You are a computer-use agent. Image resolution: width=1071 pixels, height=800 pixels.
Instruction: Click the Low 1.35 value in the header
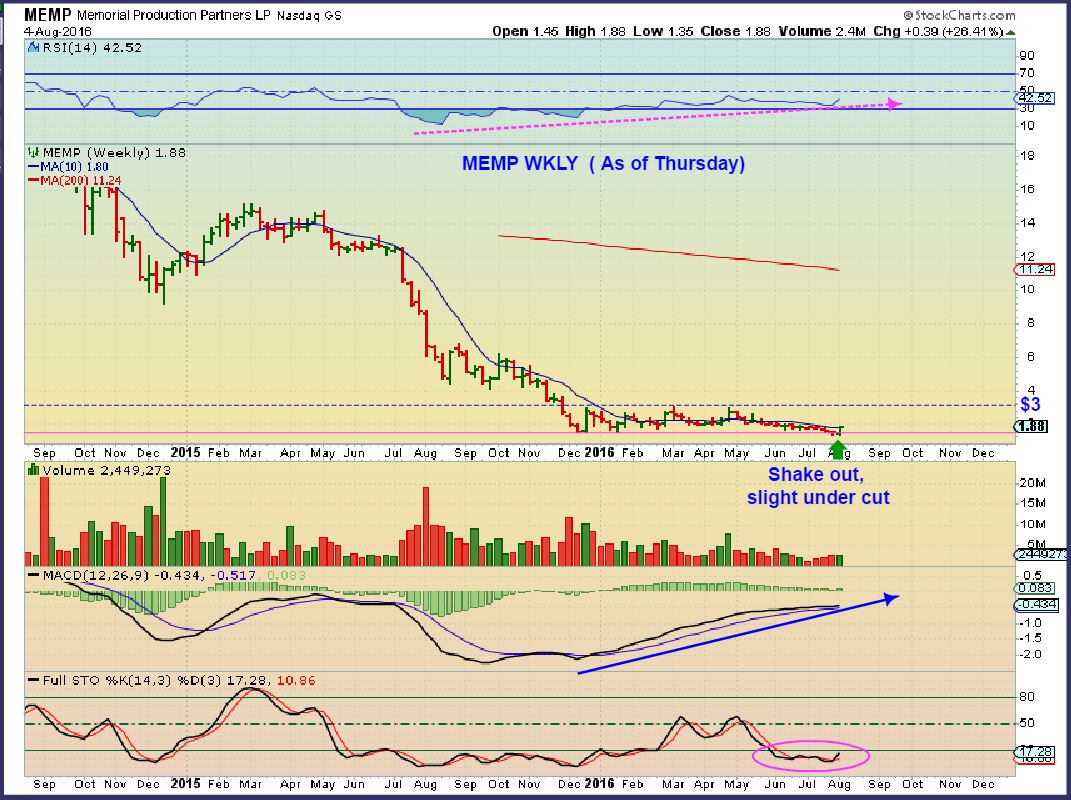(x=663, y=31)
